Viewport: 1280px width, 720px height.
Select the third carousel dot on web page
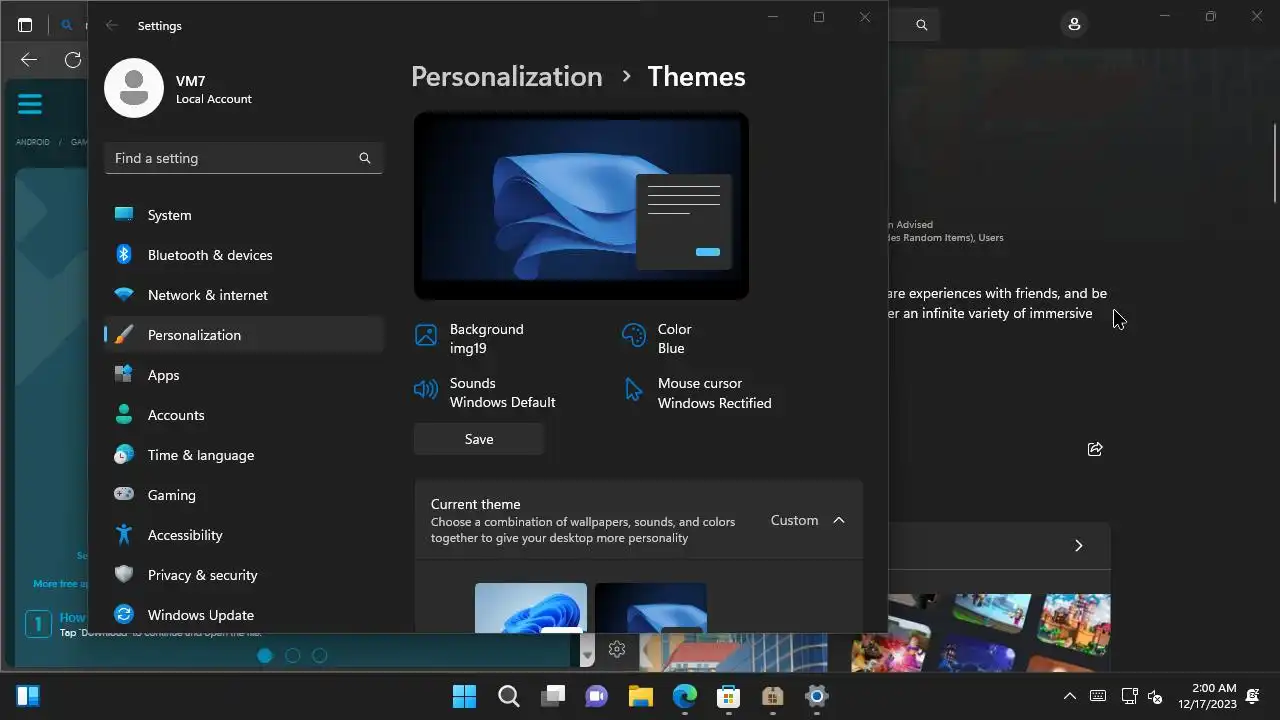tap(320, 656)
